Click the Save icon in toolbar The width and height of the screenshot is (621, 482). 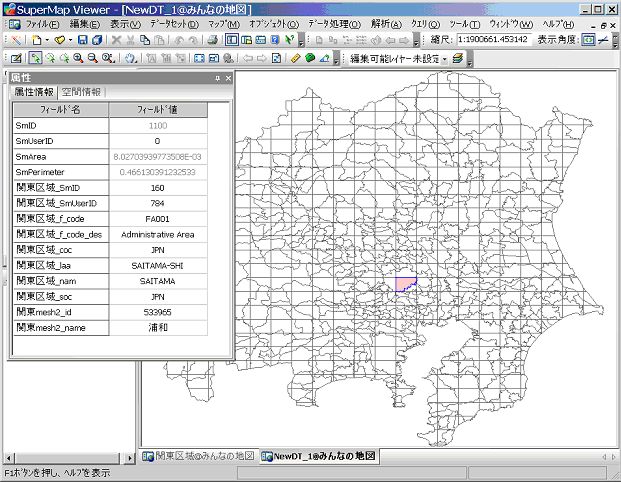click(x=83, y=40)
